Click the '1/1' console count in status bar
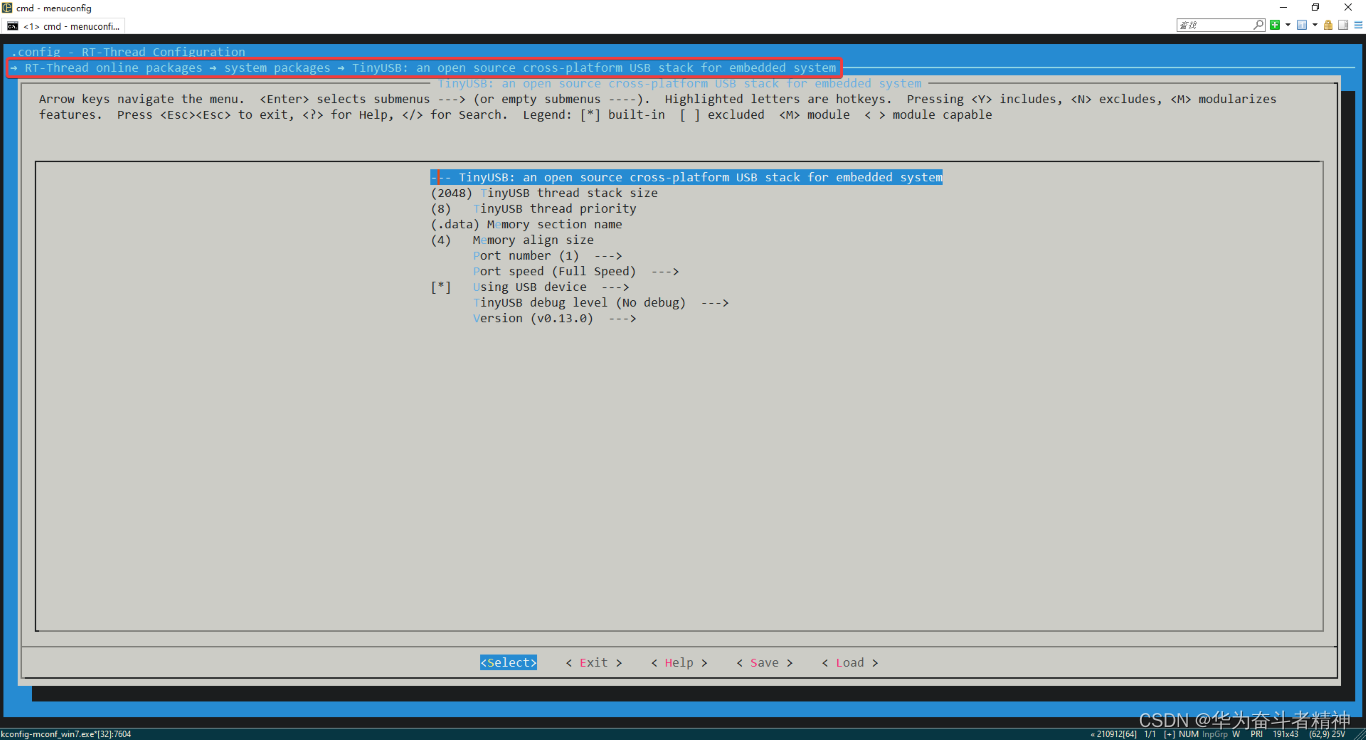Image resolution: width=1366 pixels, height=740 pixels. pos(1150,734)
